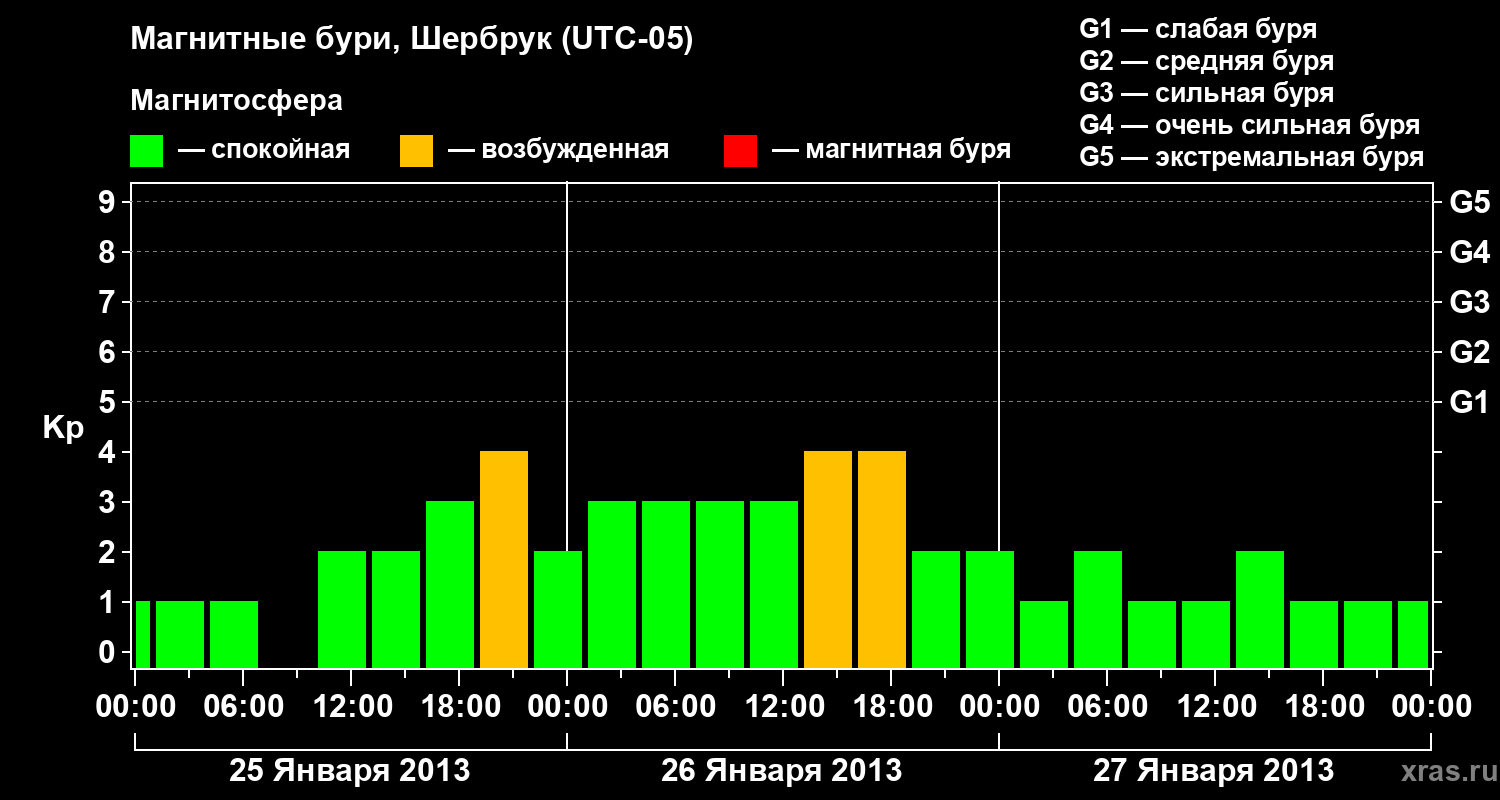Click the orange Kp 4 bar on 25 January
1500x800 pixels.
pos(504,559)
